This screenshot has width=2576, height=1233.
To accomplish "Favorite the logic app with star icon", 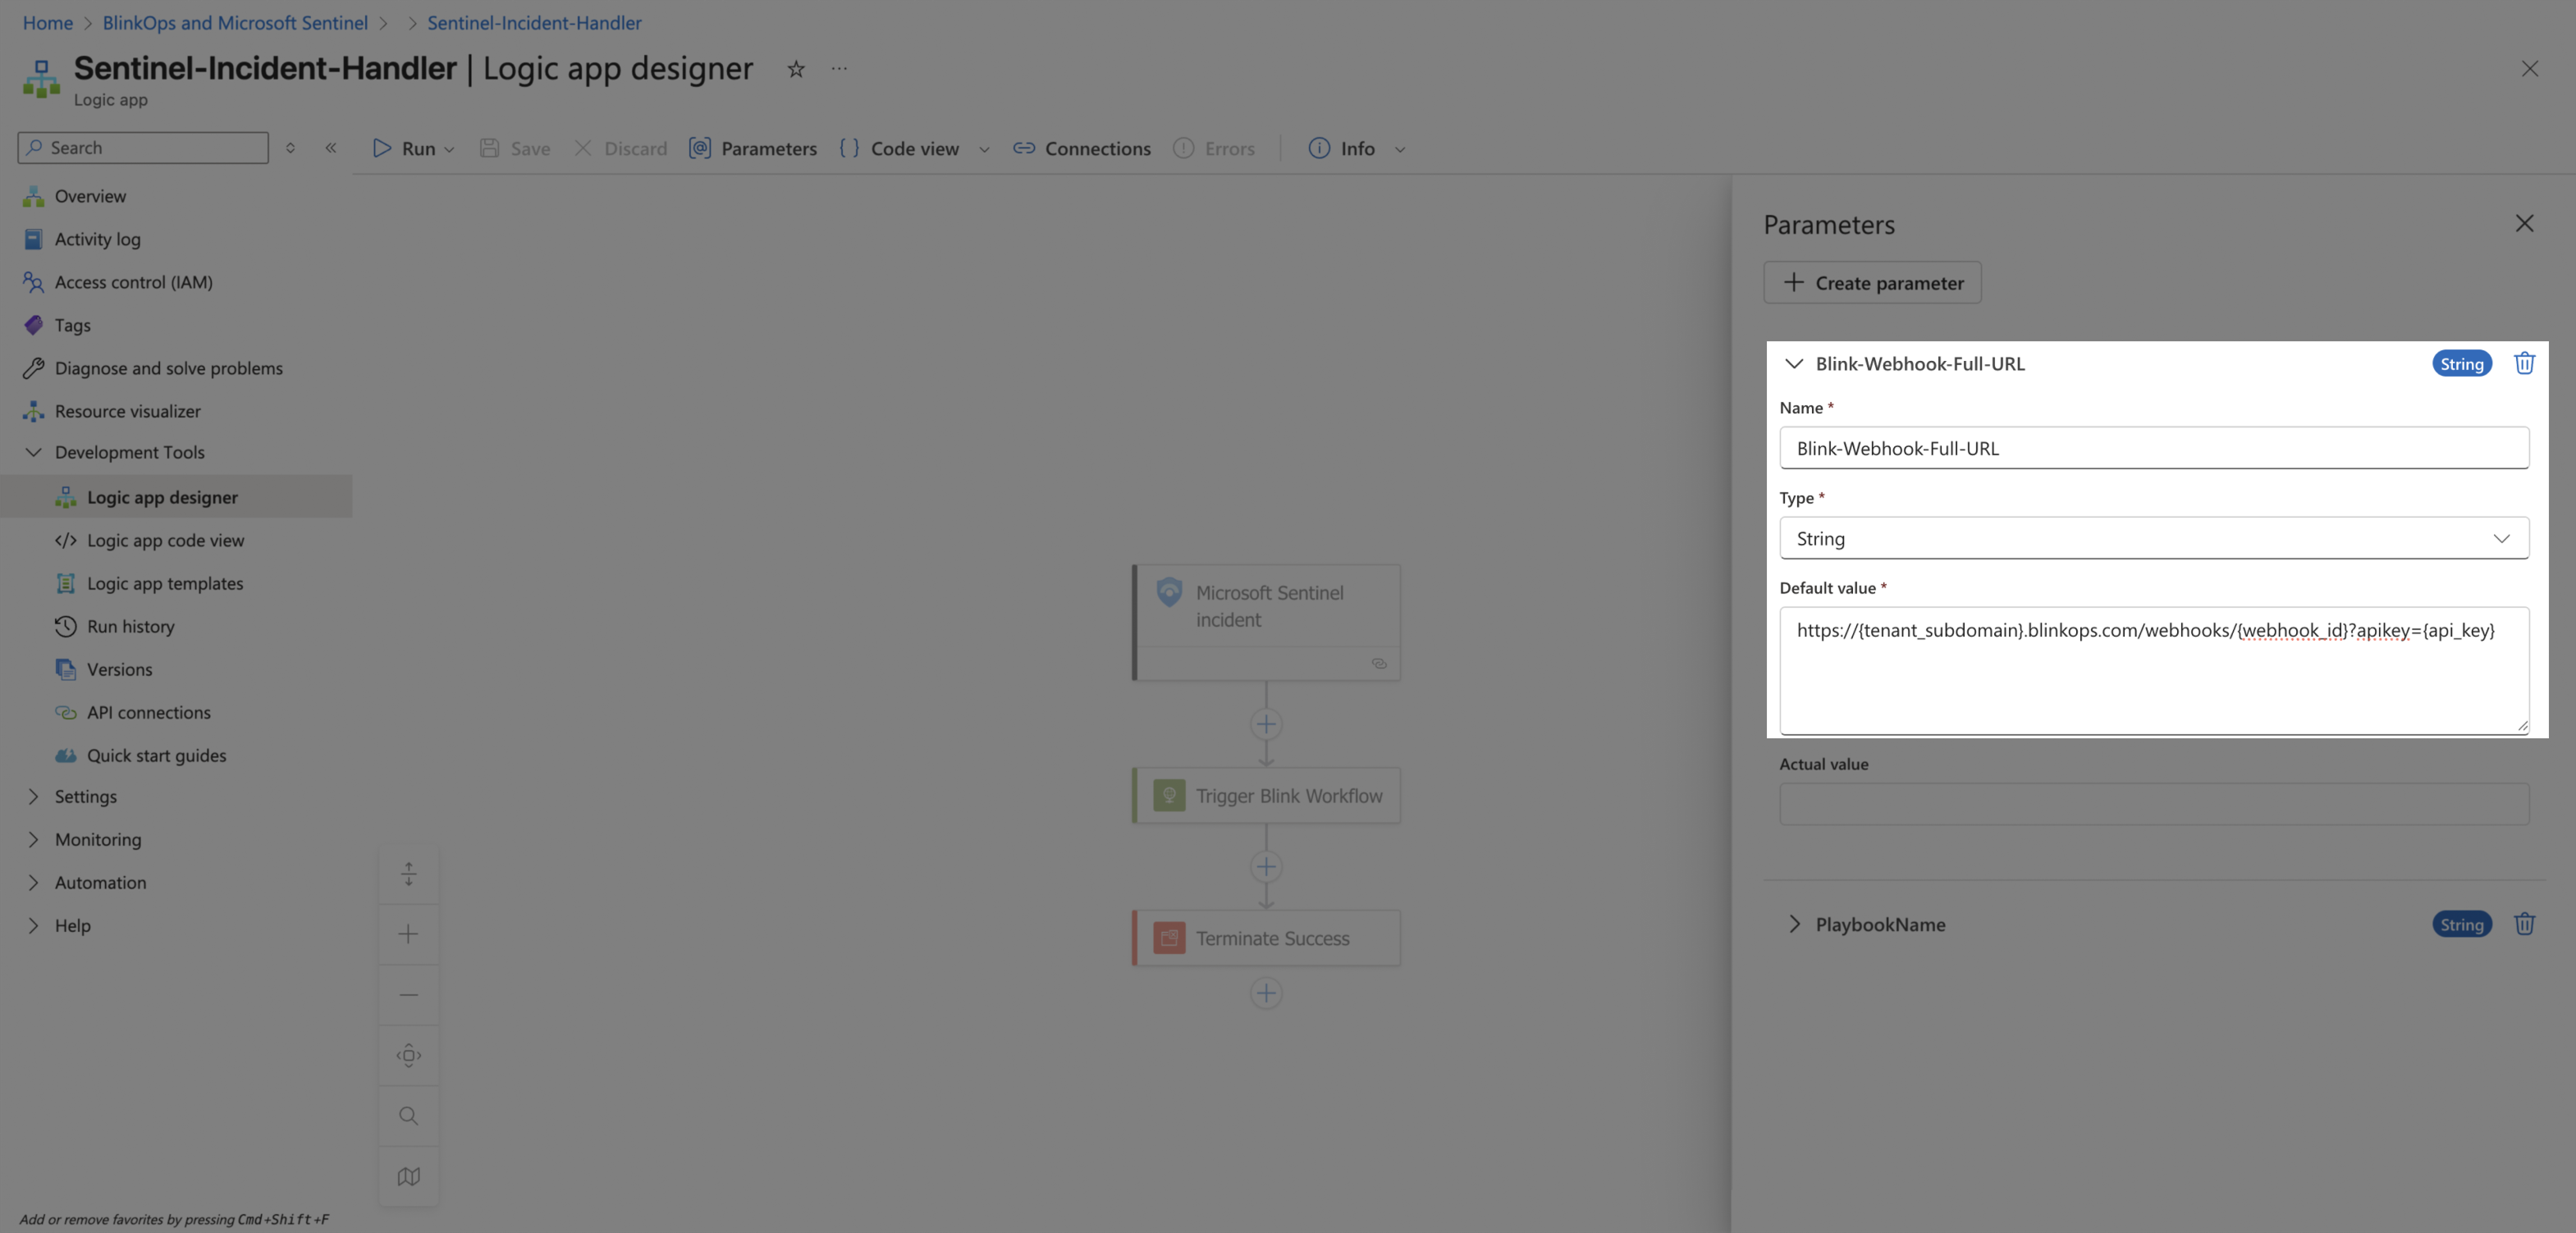I will coord(796,69).
